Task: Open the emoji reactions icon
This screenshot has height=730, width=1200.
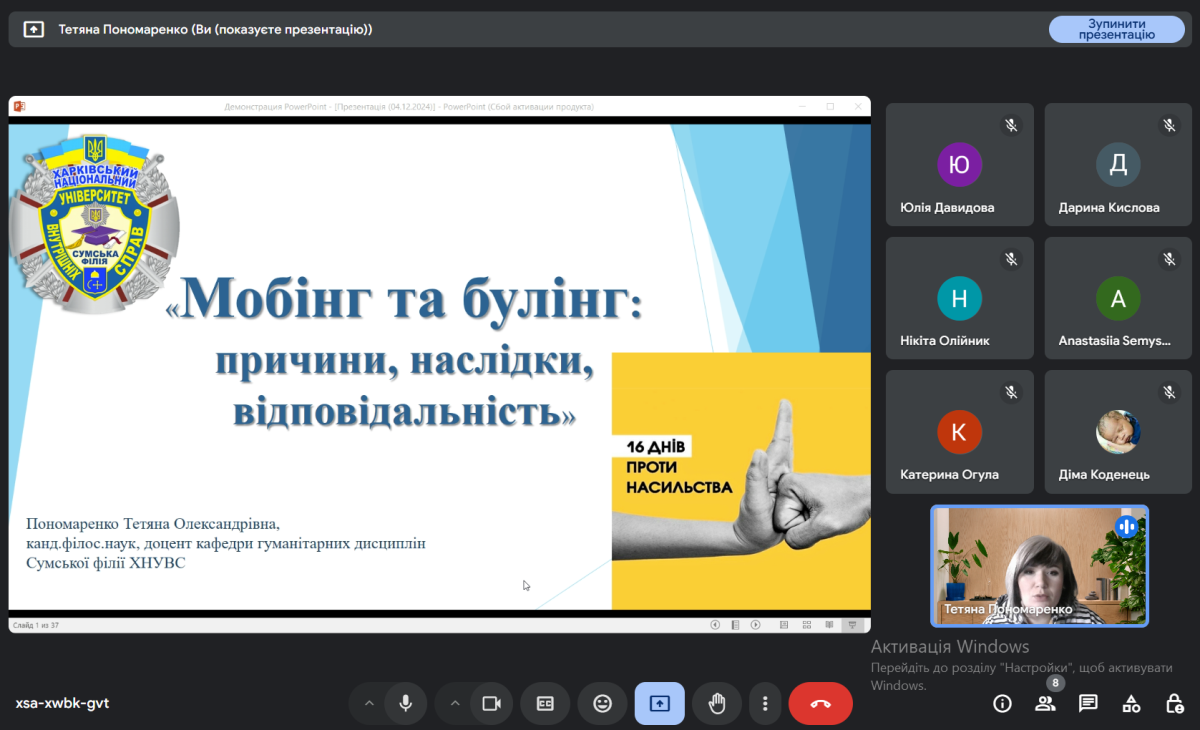Action: (x=602, y=703)
